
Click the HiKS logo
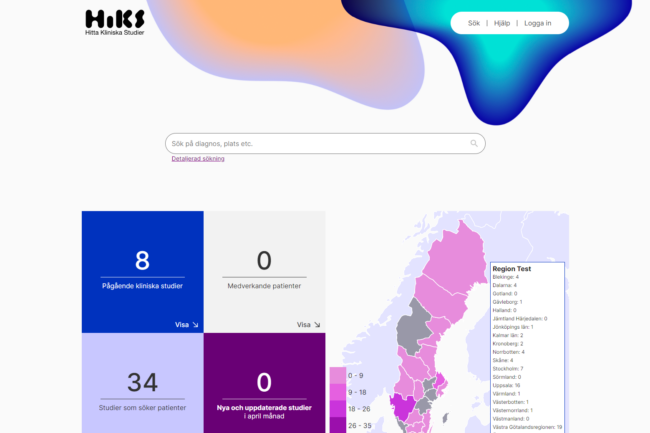coord(115,23)
